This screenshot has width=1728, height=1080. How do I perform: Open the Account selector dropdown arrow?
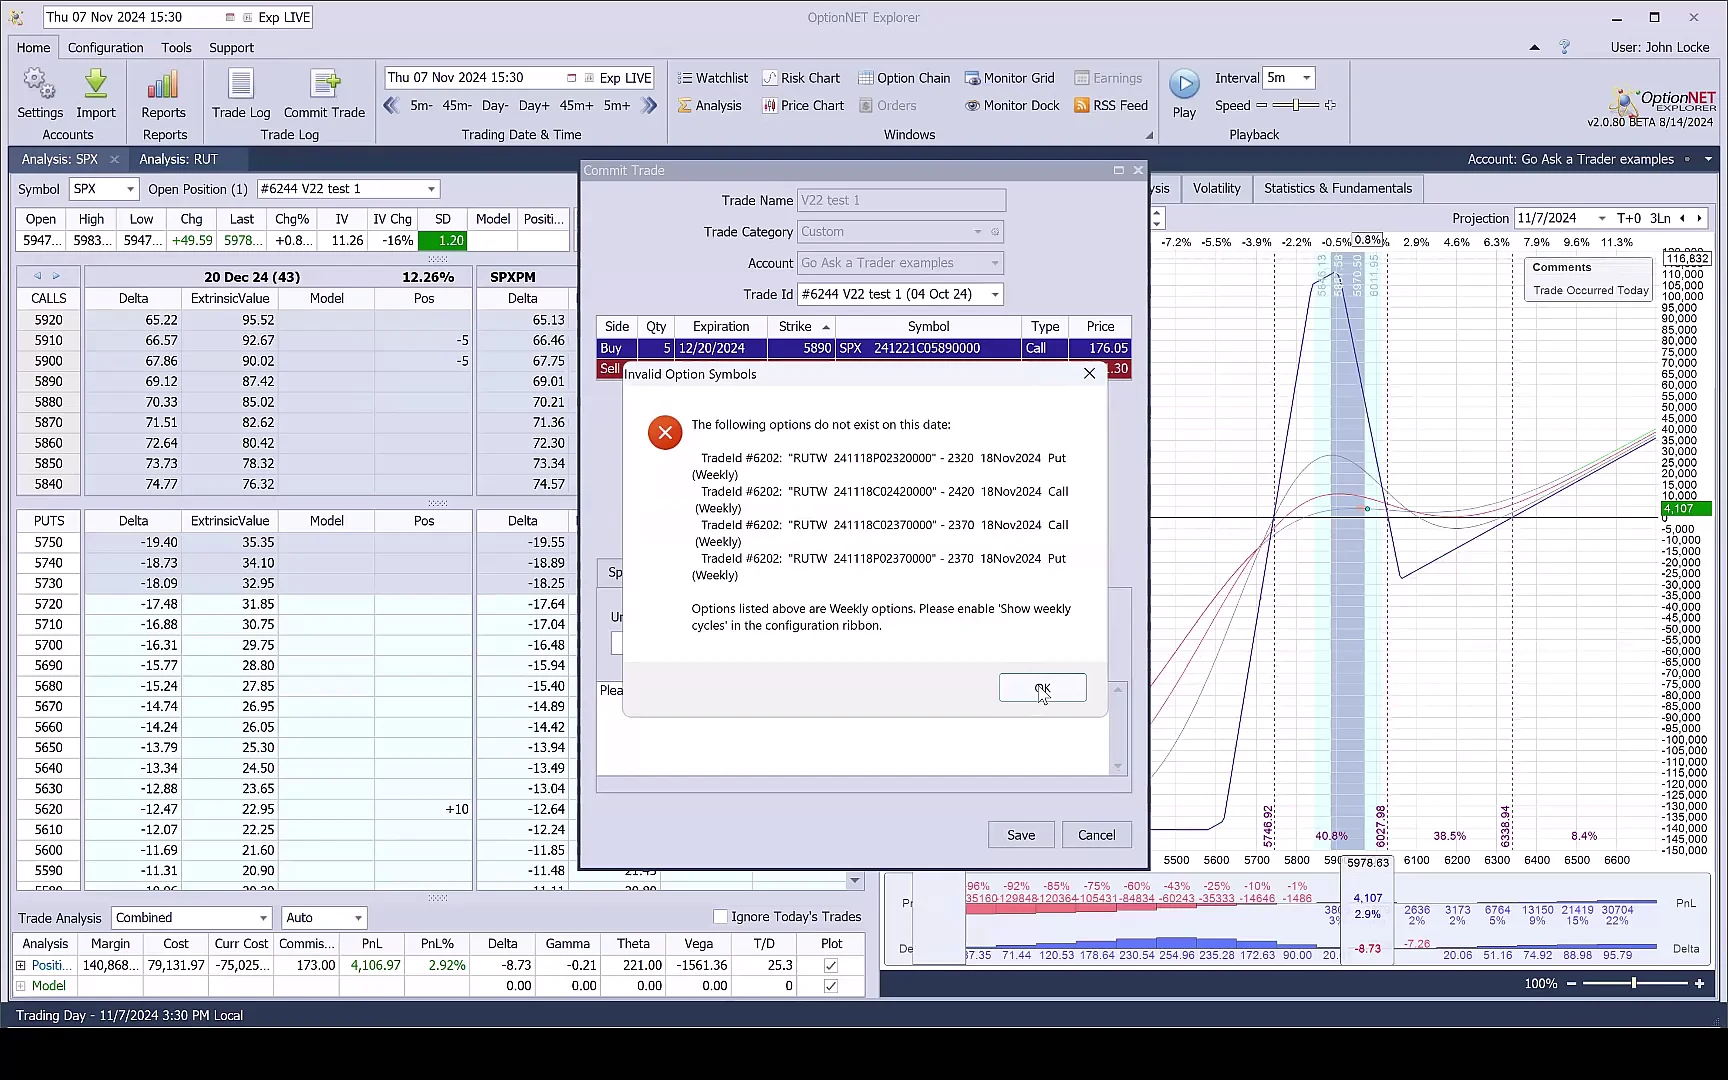[1708, 159]
